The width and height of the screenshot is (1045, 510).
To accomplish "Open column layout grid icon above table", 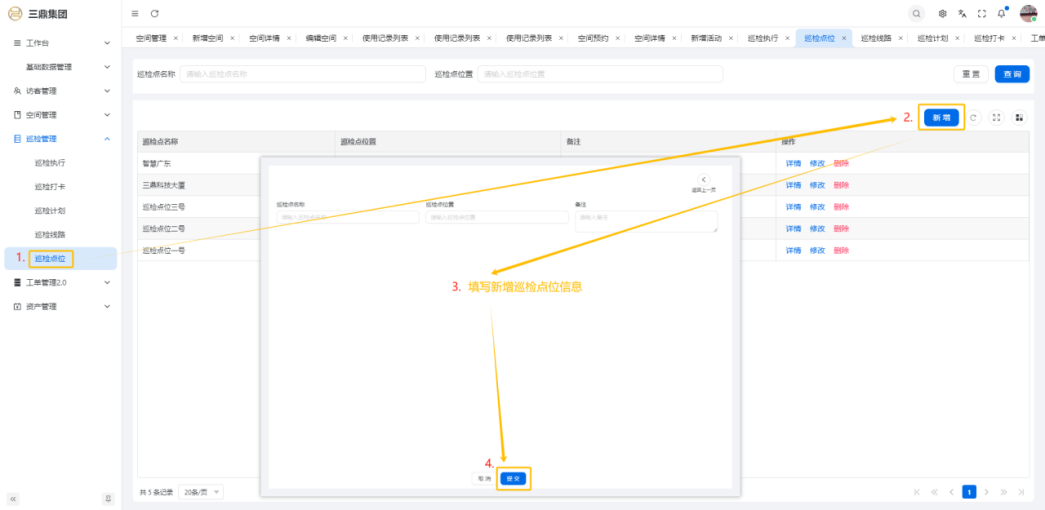I will coord(1019,118).
